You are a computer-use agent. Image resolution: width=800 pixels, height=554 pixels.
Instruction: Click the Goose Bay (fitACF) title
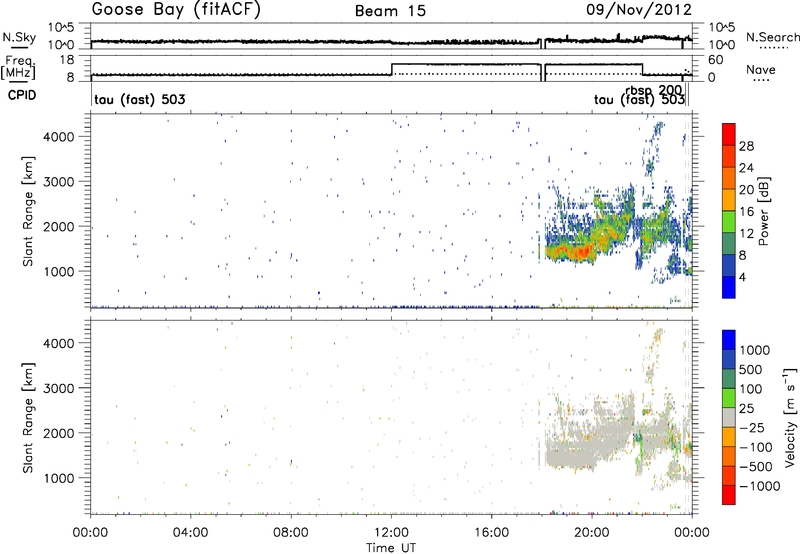point(176,10)
